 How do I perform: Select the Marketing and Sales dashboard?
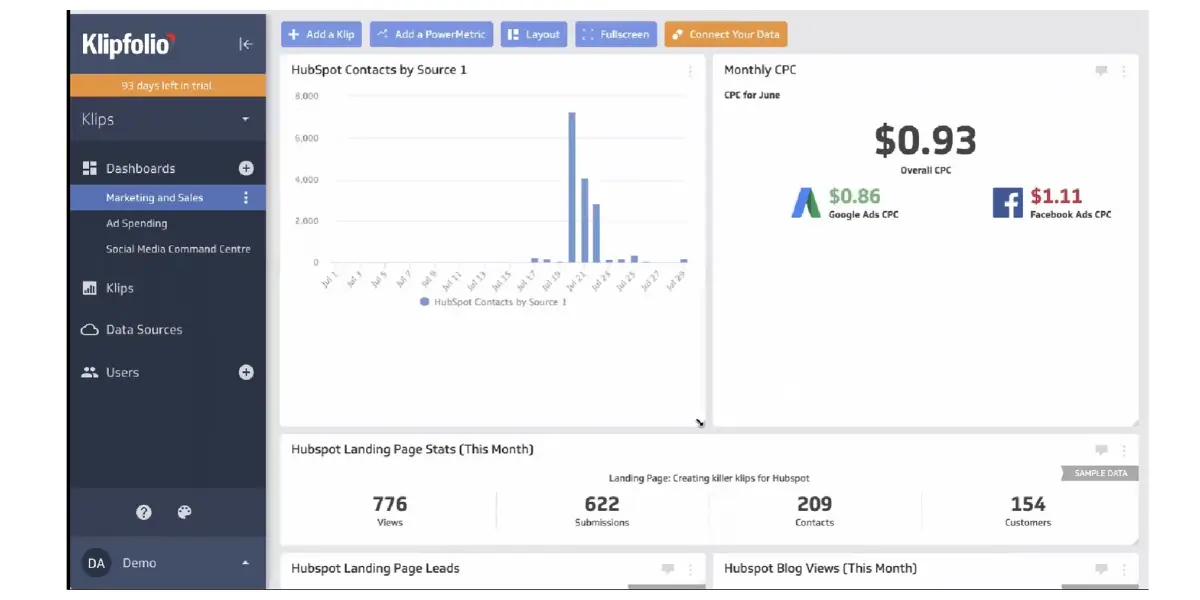[x=154, y=198]
